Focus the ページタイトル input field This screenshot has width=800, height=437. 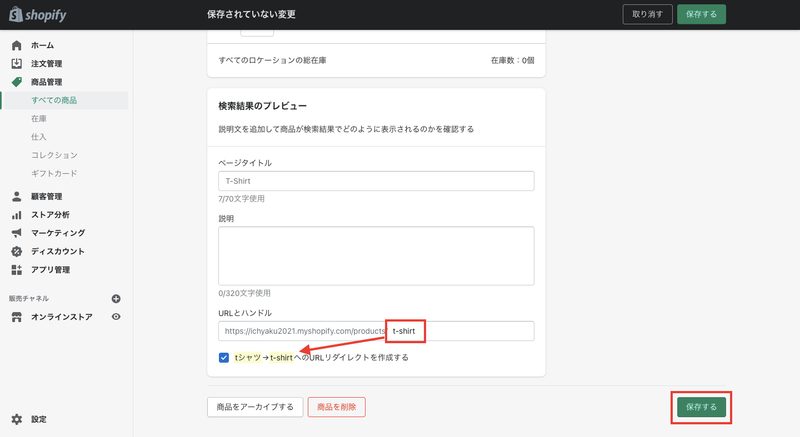[376, 181]
